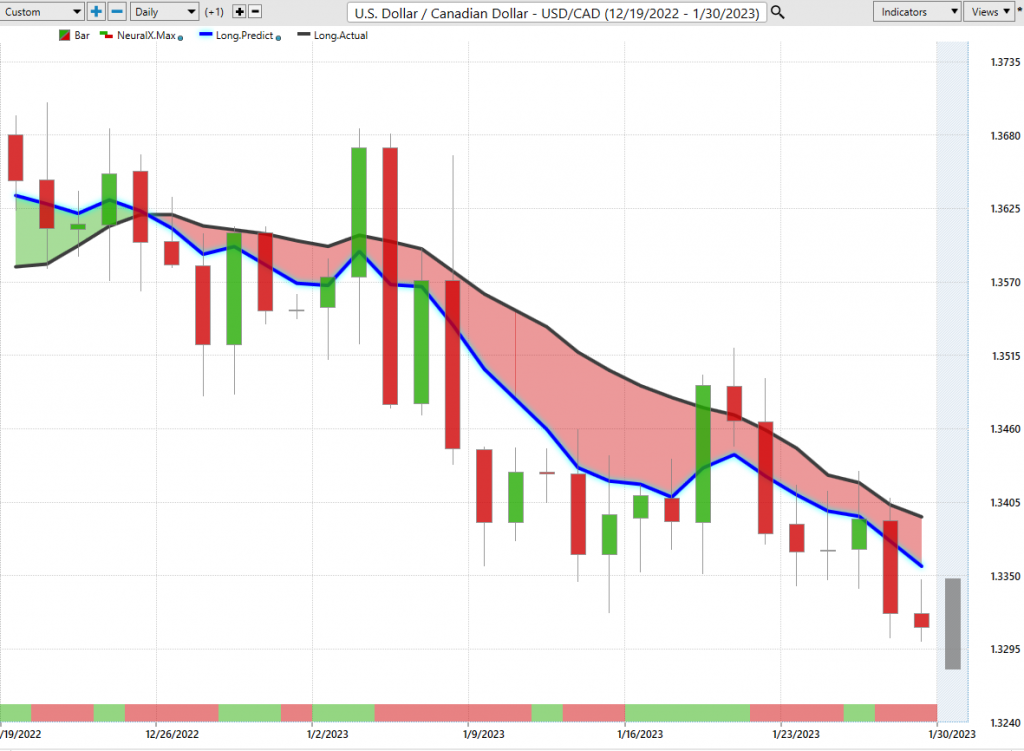Image resolution: width=1024 pixels, height=751 pixels.
Task: Click the magnifying glass search icon
Action: (777, 12)
